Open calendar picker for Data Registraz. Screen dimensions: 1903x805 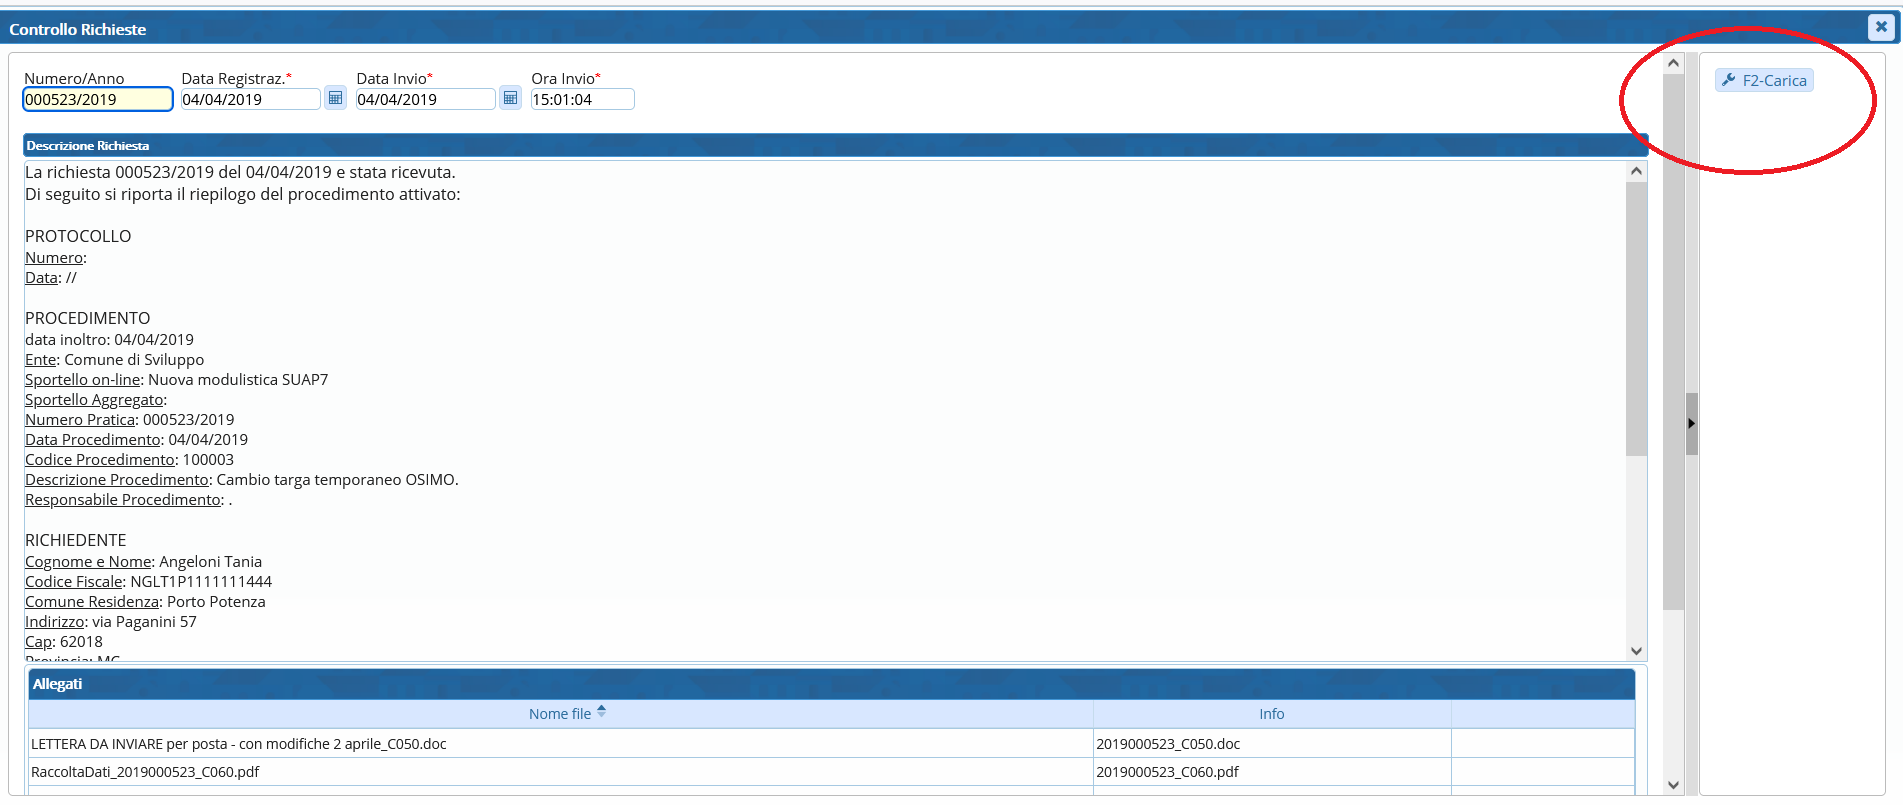click(x=335, y=98)
